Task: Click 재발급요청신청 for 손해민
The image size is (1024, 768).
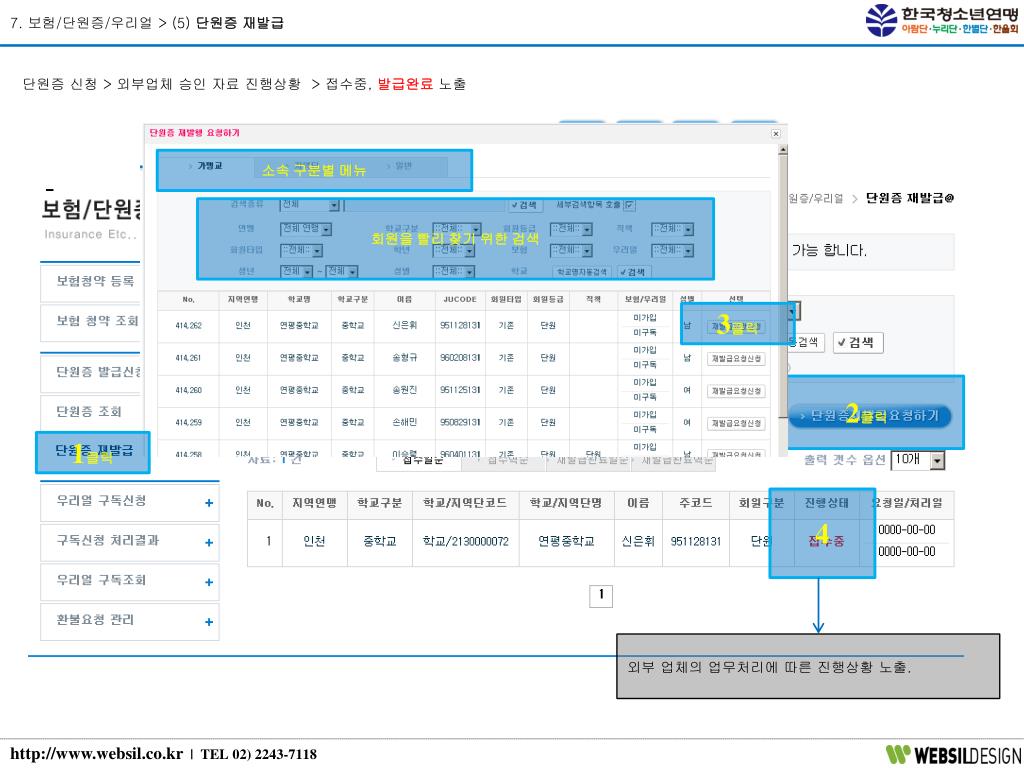Action: [736, 423]
